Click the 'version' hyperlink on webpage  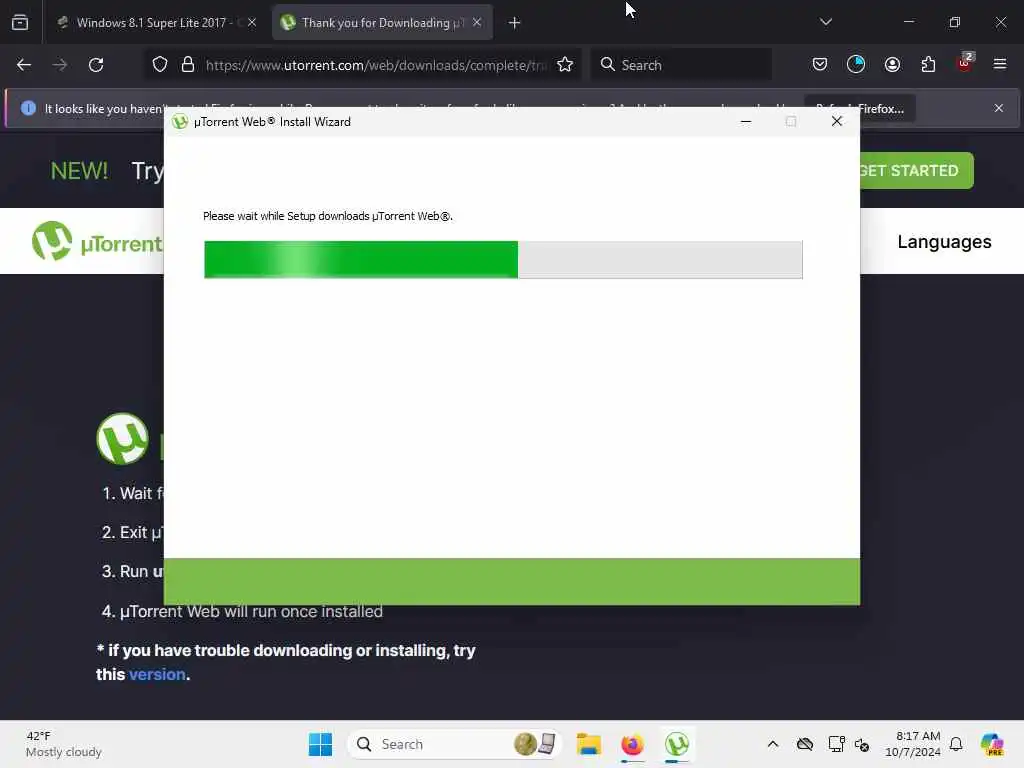(x=157, y=675)
